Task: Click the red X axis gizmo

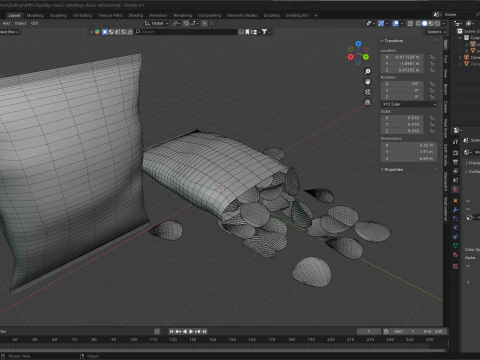Action: (x=350, y=57)
